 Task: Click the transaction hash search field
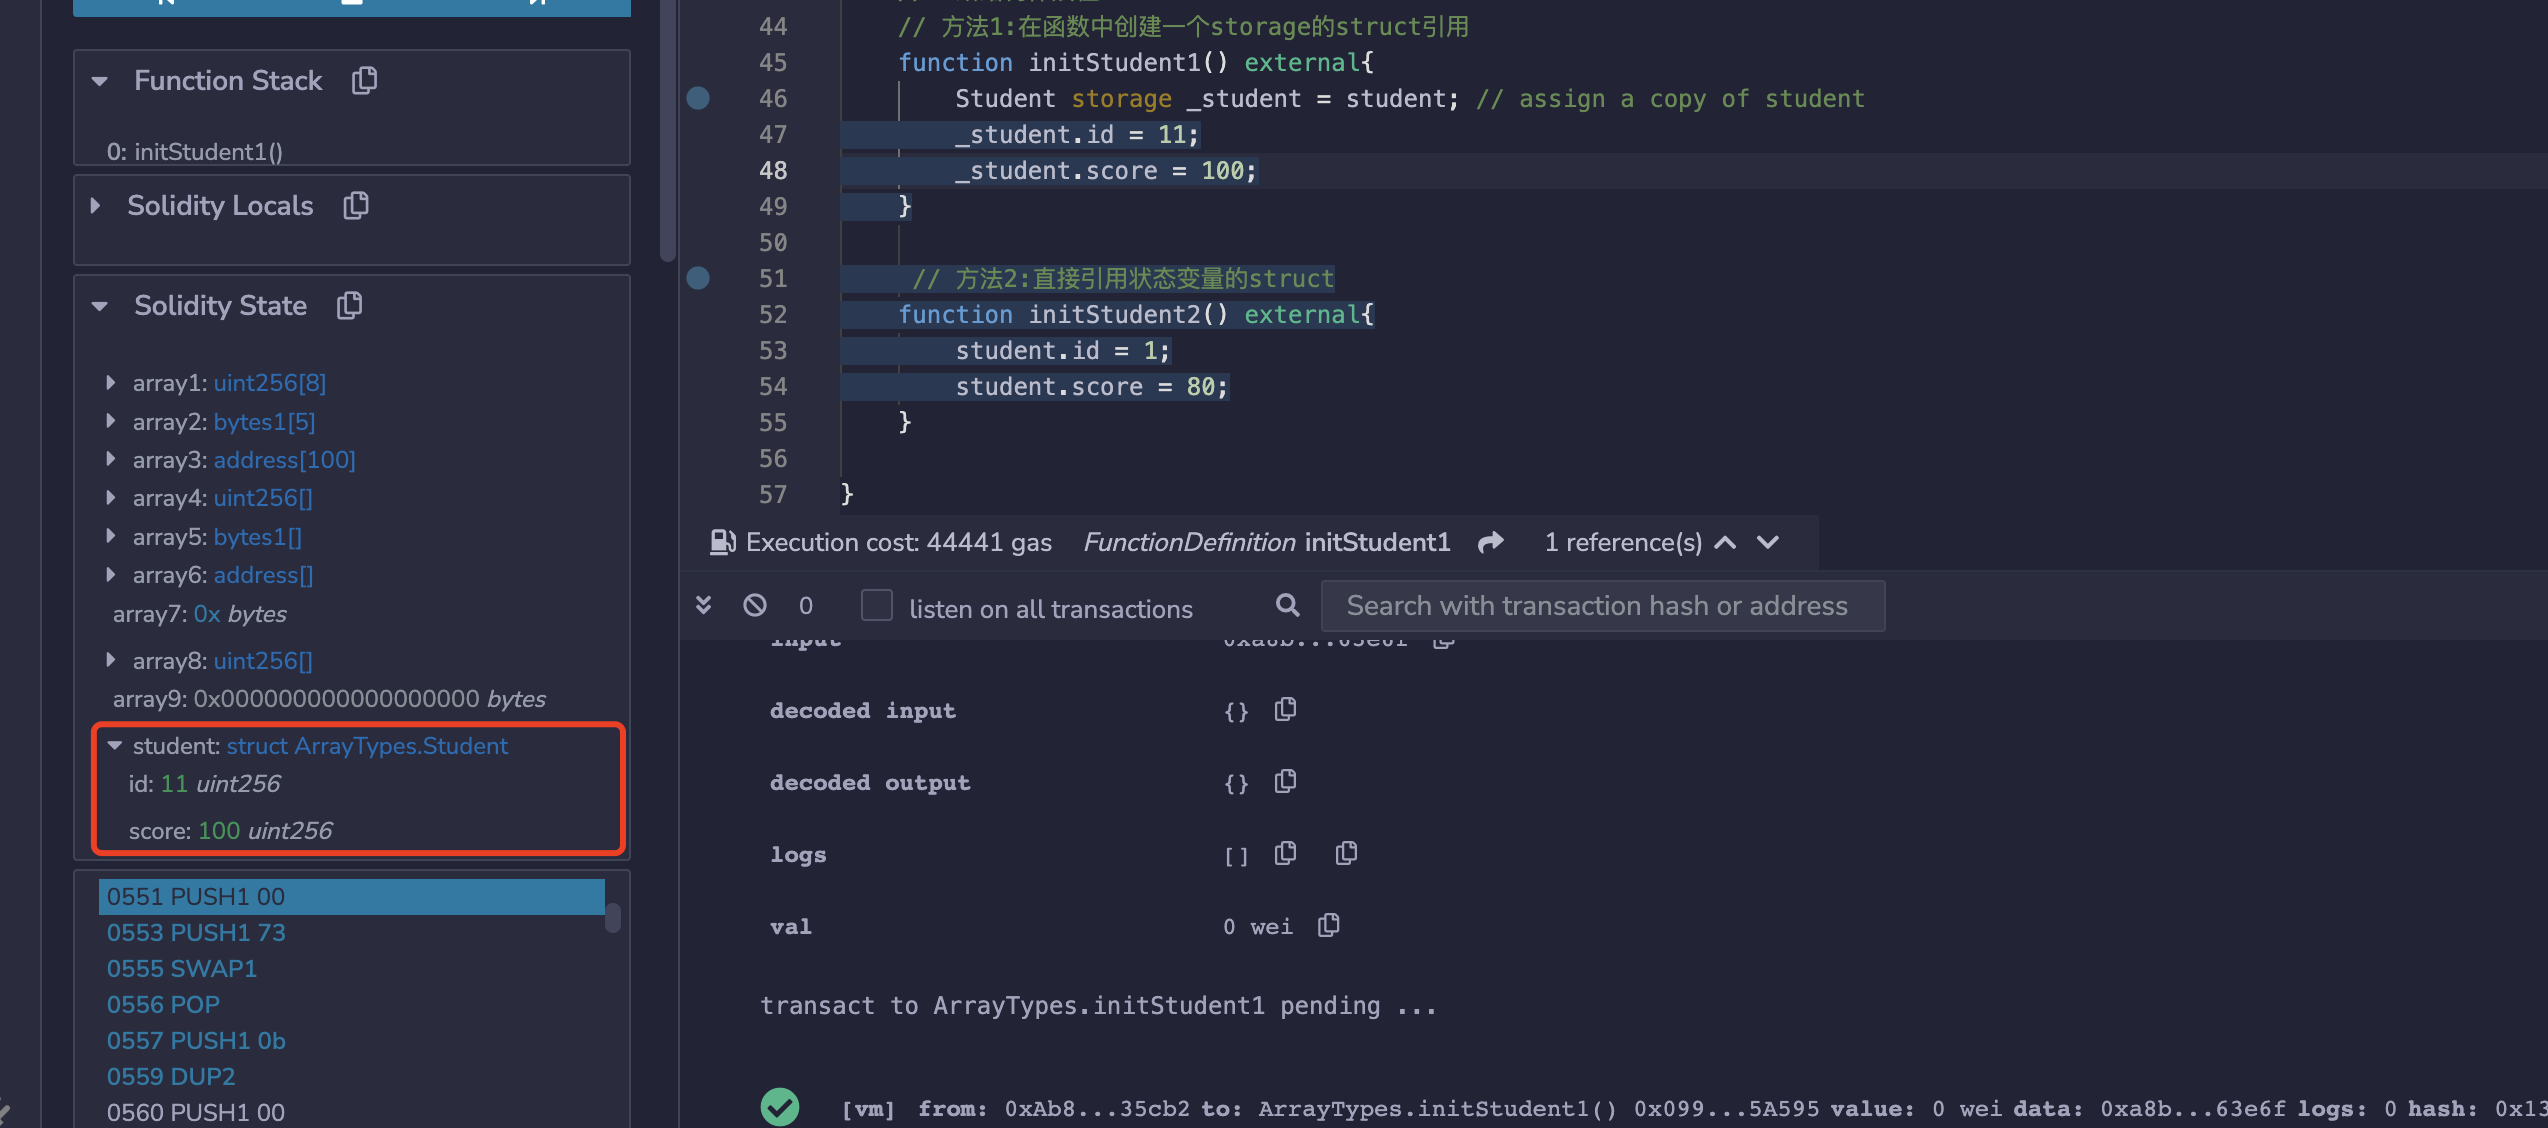[1601, 605]
